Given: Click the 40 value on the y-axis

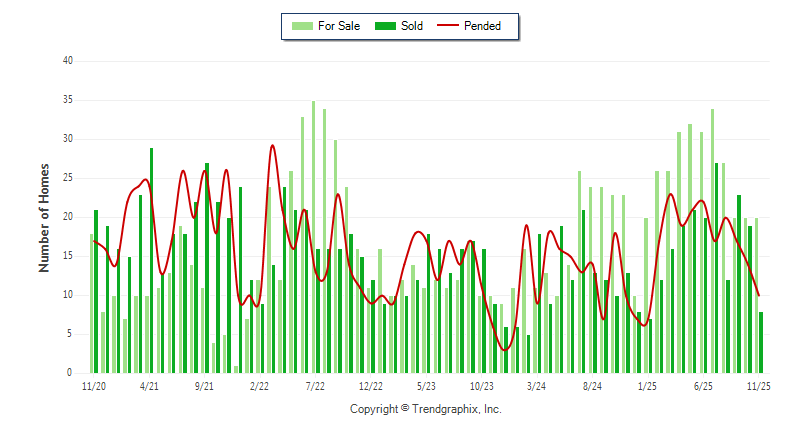Looking at the screenshot, I should click(69, 61).
